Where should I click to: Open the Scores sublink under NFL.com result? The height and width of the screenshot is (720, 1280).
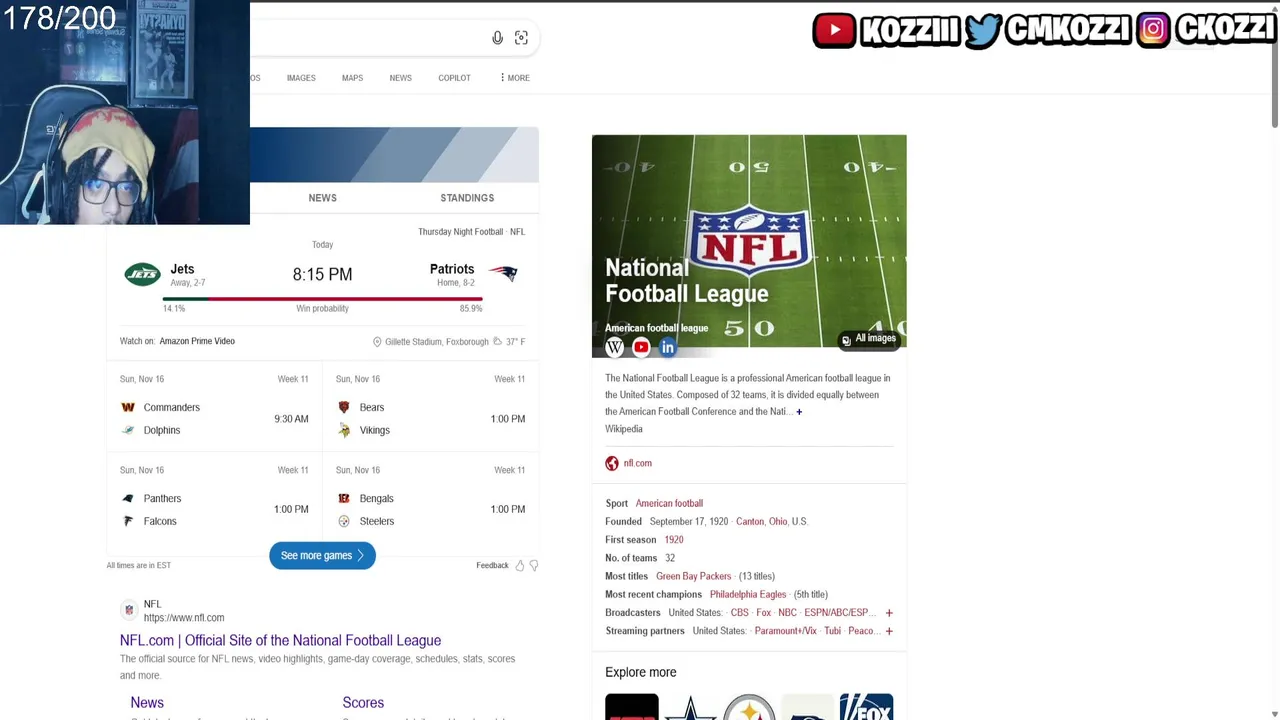point(363,703)
